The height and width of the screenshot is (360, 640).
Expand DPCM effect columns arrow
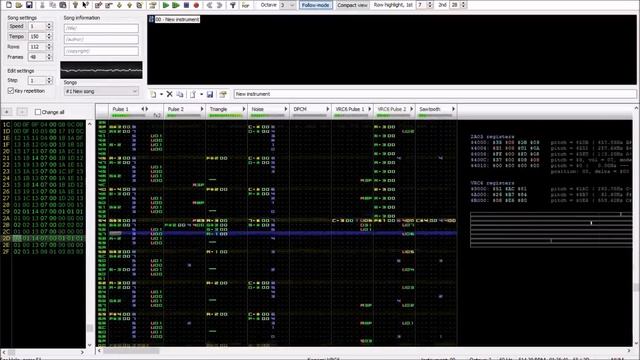(327, 109)
